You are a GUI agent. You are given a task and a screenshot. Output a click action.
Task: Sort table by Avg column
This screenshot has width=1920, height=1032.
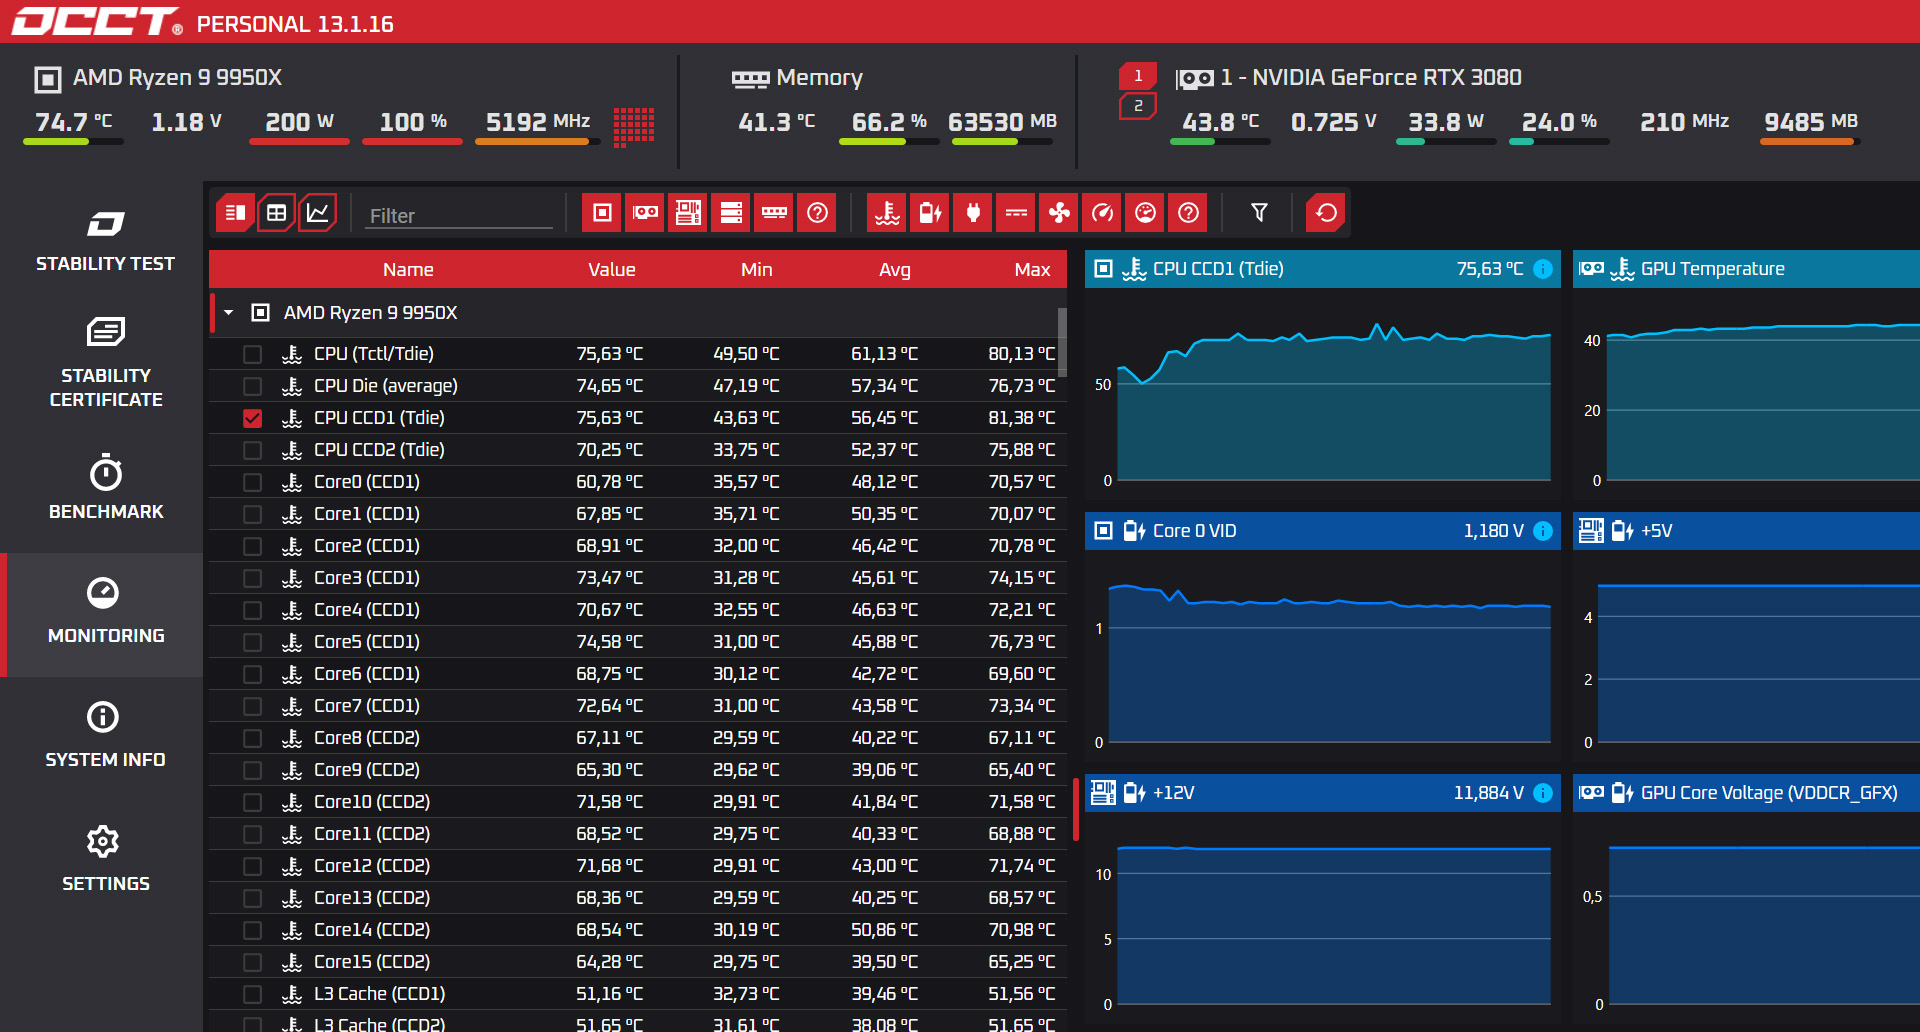pos(894,269)
